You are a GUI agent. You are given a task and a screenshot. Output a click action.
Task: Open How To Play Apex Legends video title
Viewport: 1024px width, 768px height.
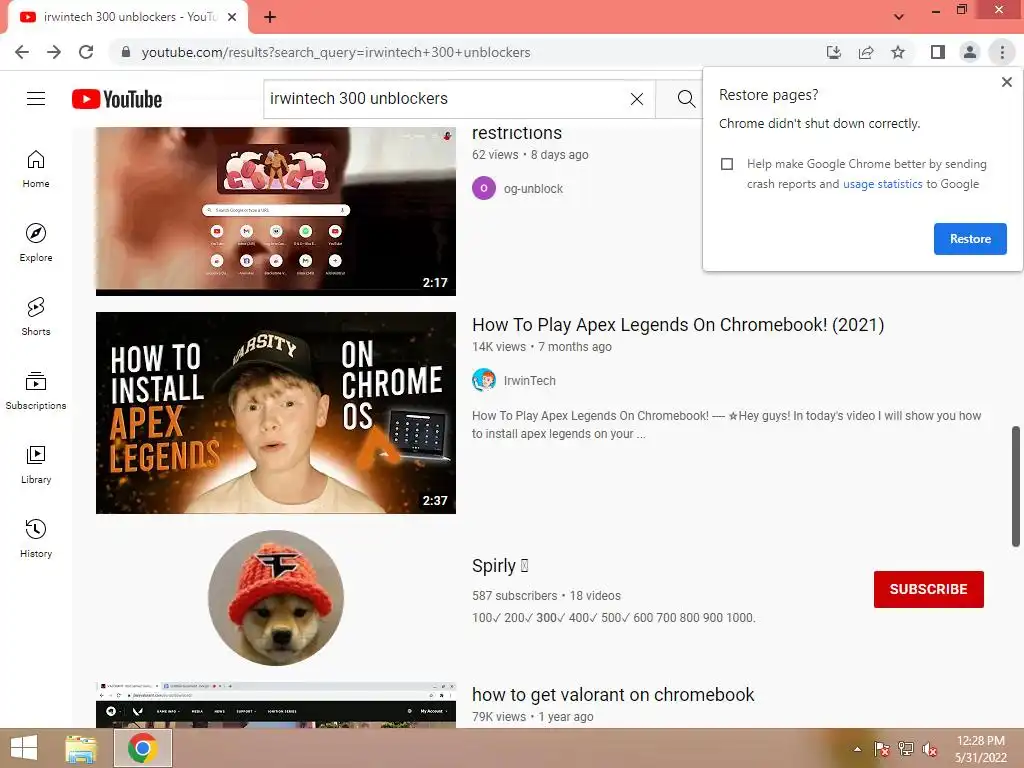click(x=678, y=325)
